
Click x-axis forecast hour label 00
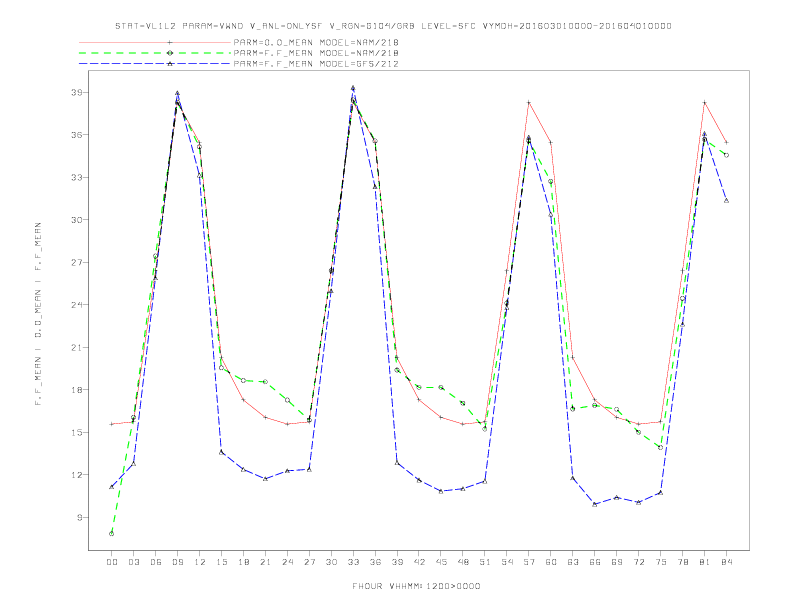(112, 562)
